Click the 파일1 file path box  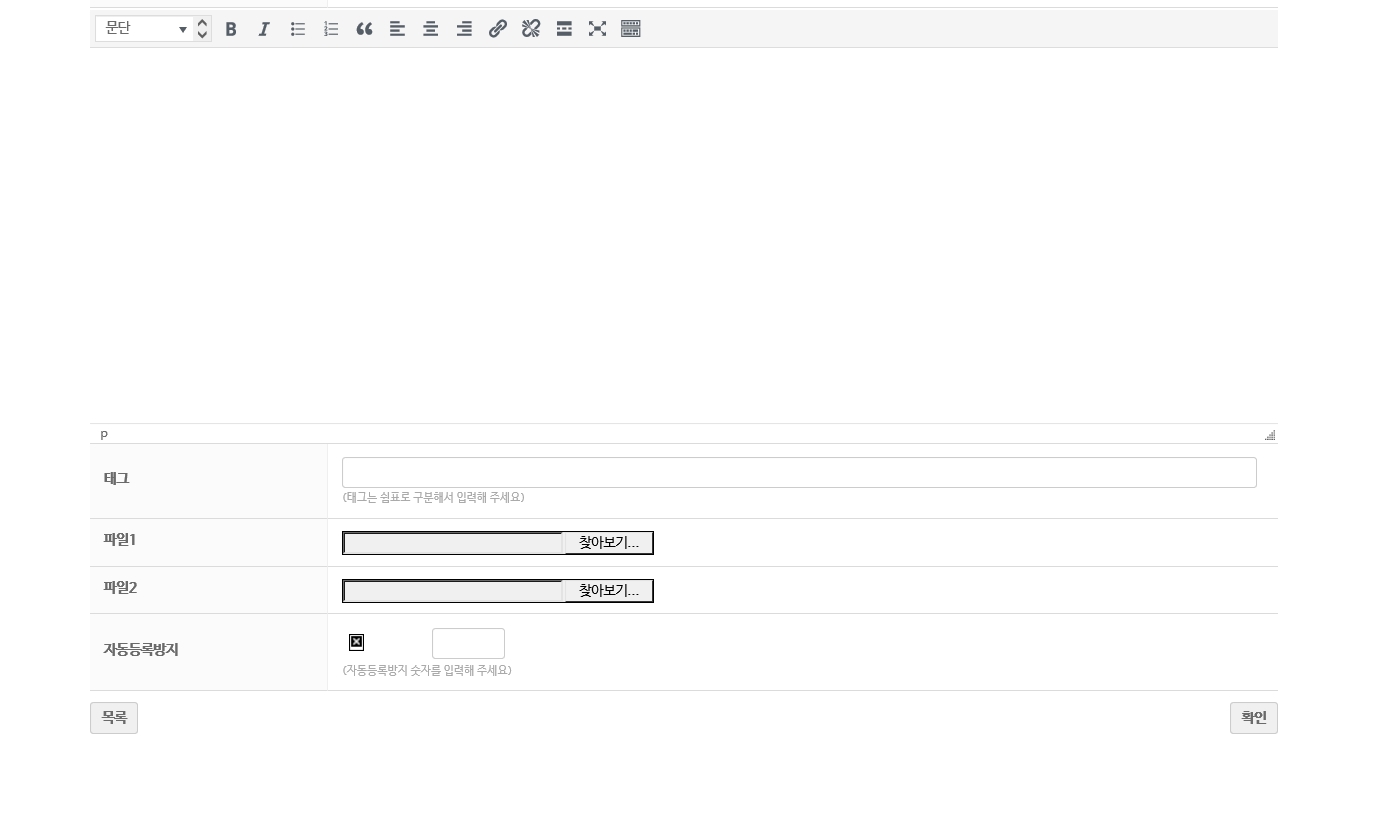454,543
